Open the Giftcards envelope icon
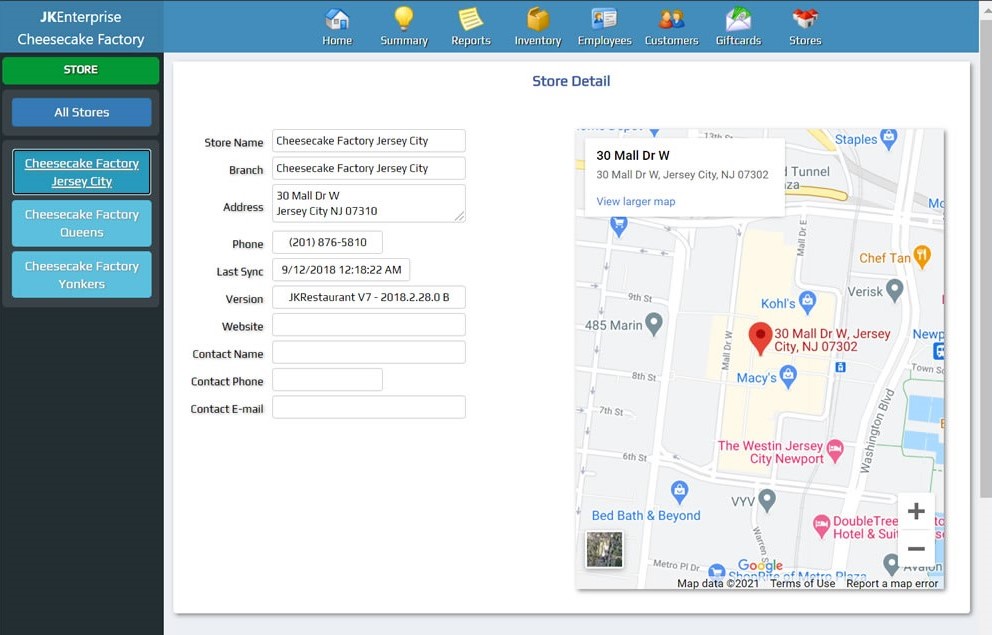 point(738,19)
